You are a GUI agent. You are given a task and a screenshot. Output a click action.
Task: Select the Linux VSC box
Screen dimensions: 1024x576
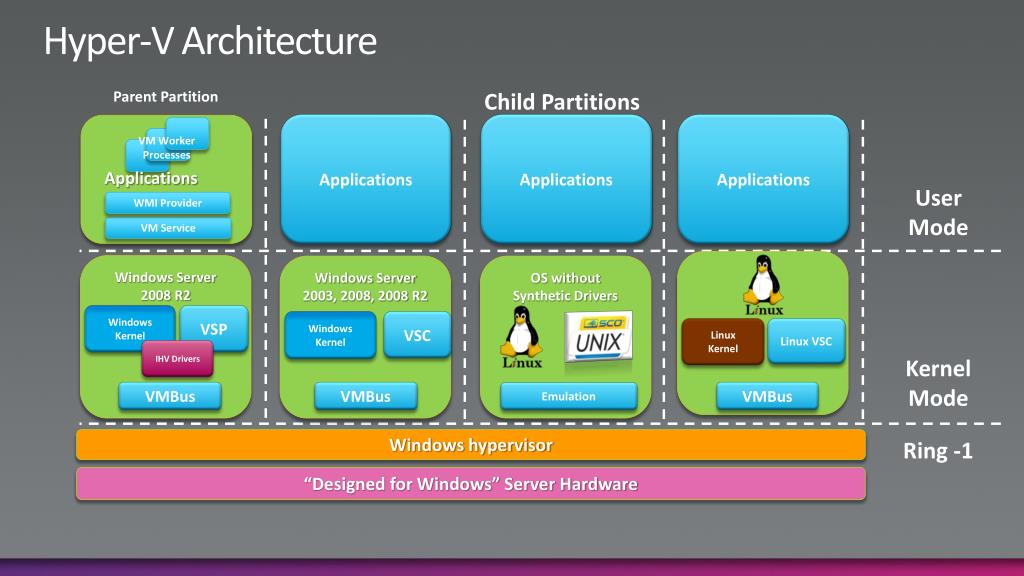pyautogui.click(x=806, y=342)
